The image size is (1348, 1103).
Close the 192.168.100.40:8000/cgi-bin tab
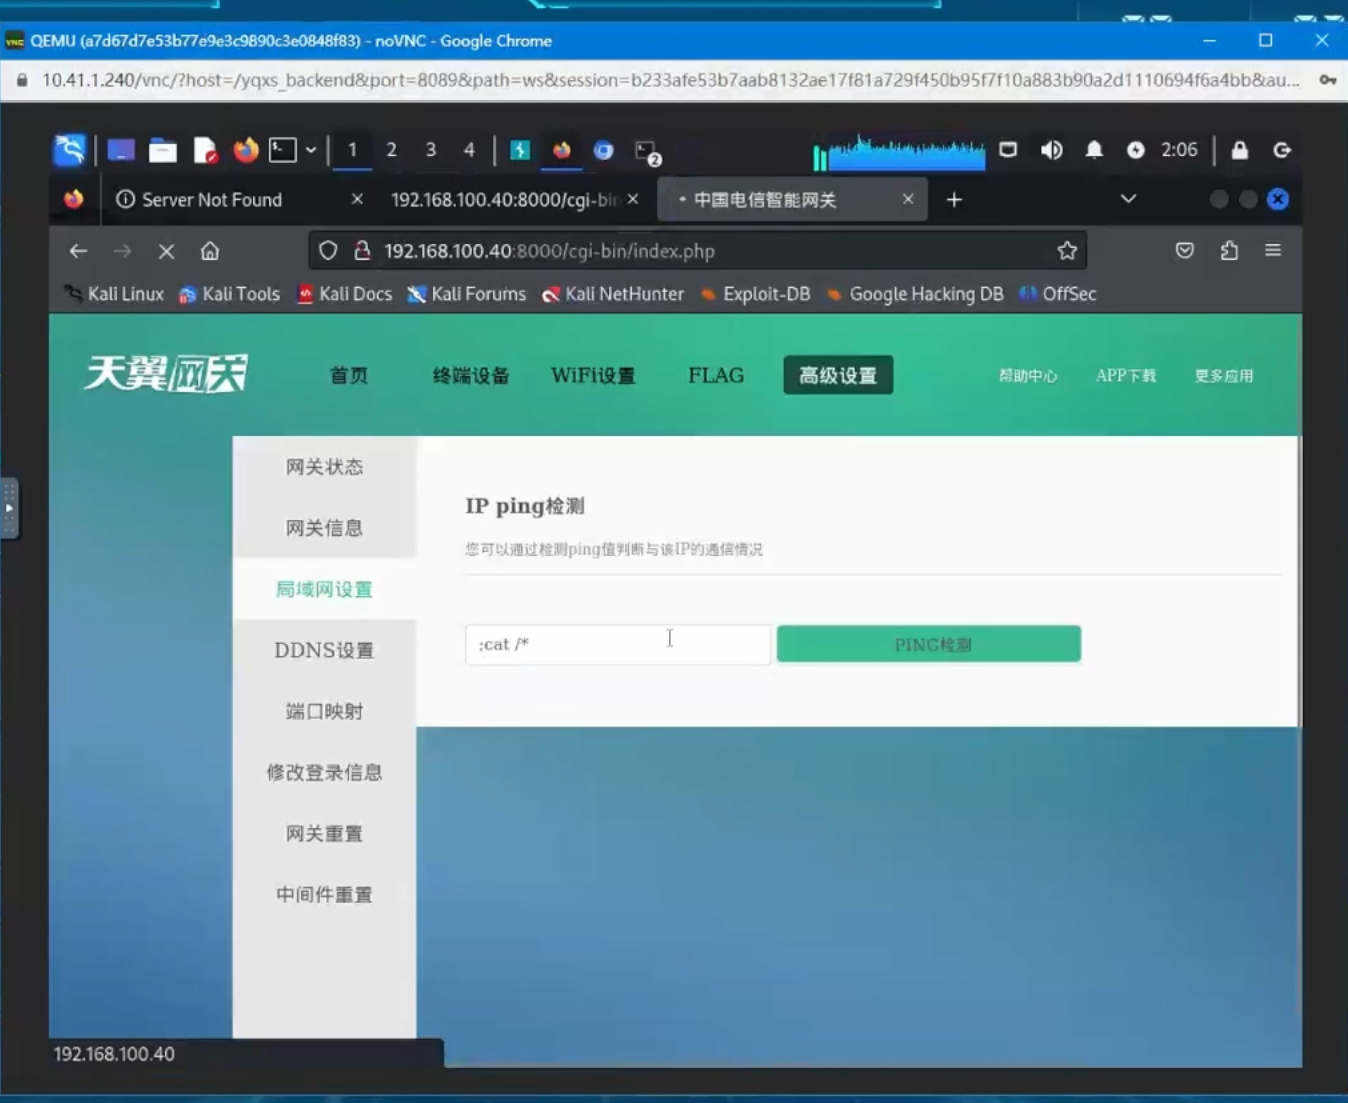click(x=633, y=199)
